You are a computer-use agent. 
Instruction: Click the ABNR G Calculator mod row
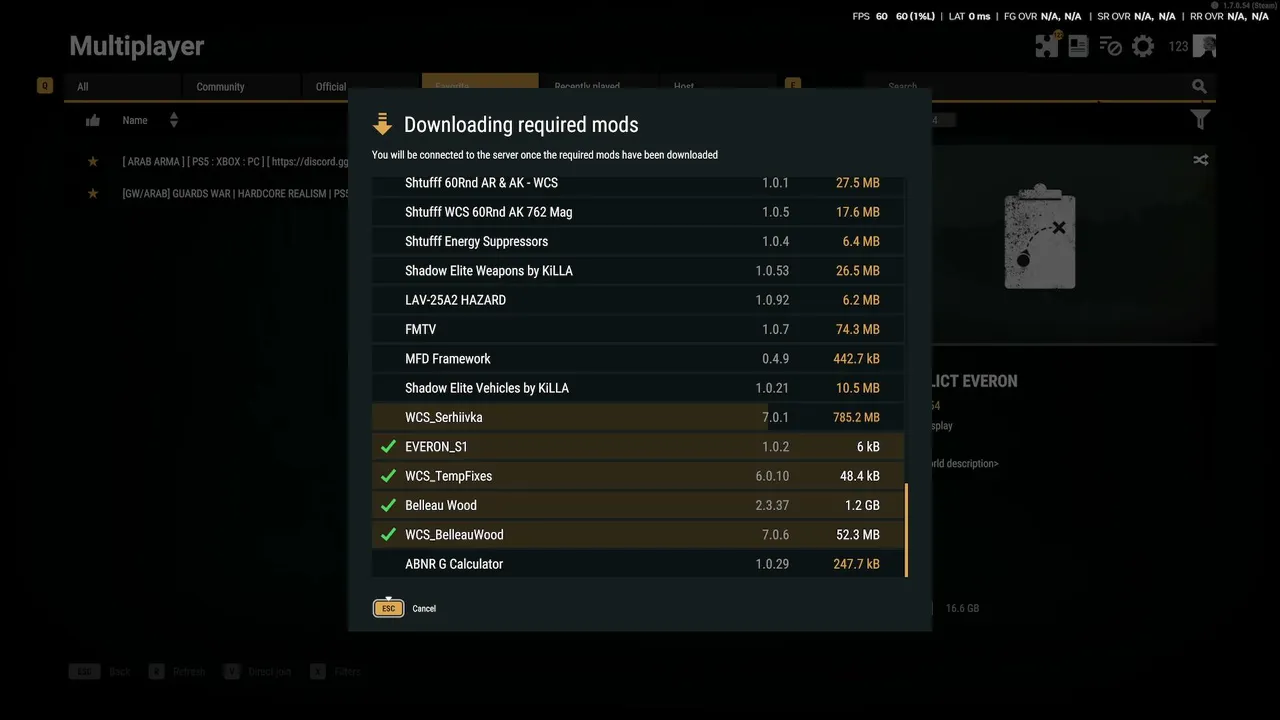[638, 564]
